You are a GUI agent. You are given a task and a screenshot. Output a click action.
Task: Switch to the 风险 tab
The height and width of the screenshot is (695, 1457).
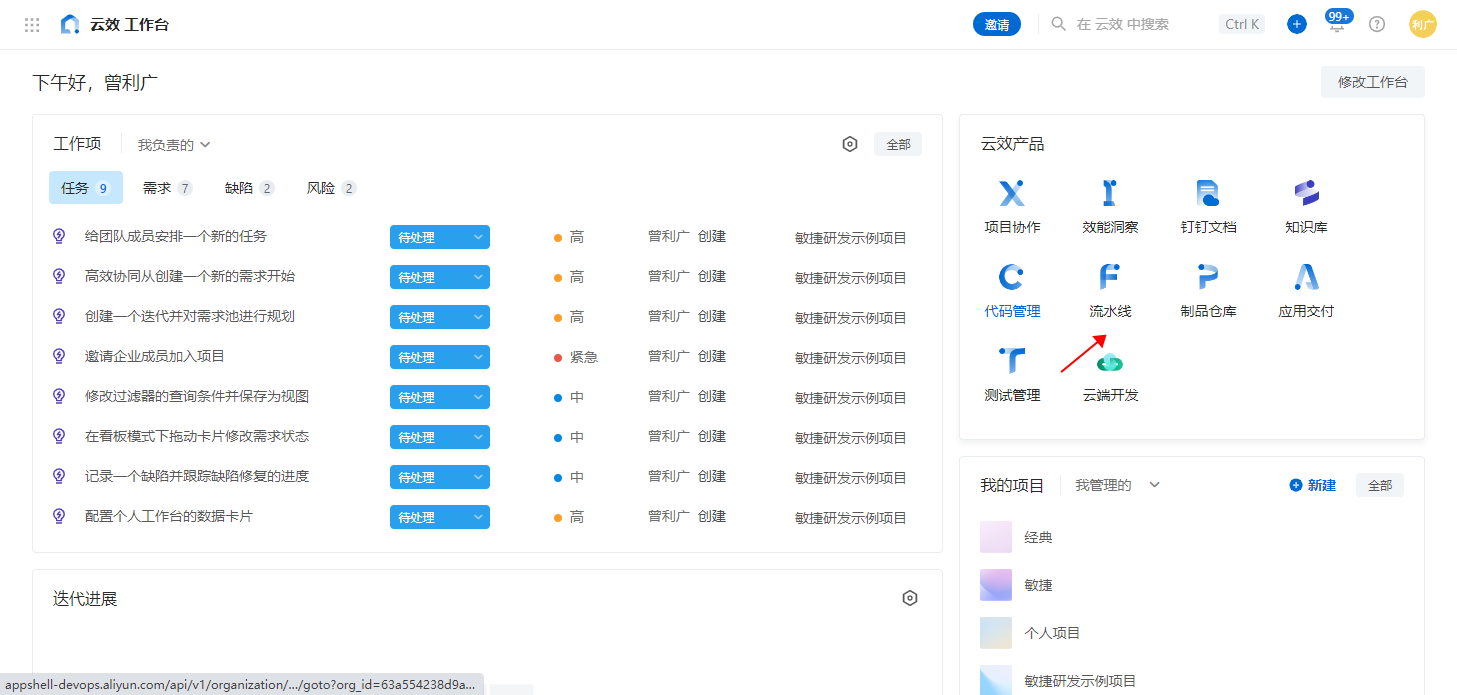tap(331, 188)
